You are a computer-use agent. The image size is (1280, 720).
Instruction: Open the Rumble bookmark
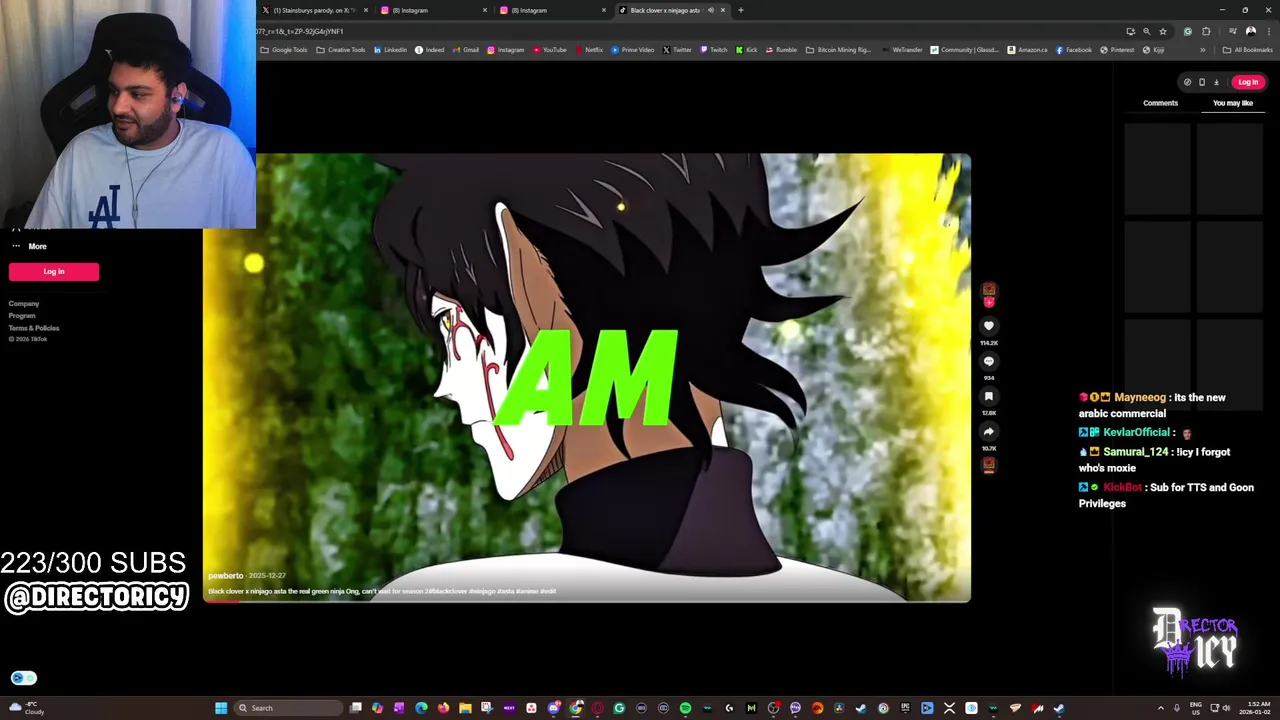coord(781,50)
